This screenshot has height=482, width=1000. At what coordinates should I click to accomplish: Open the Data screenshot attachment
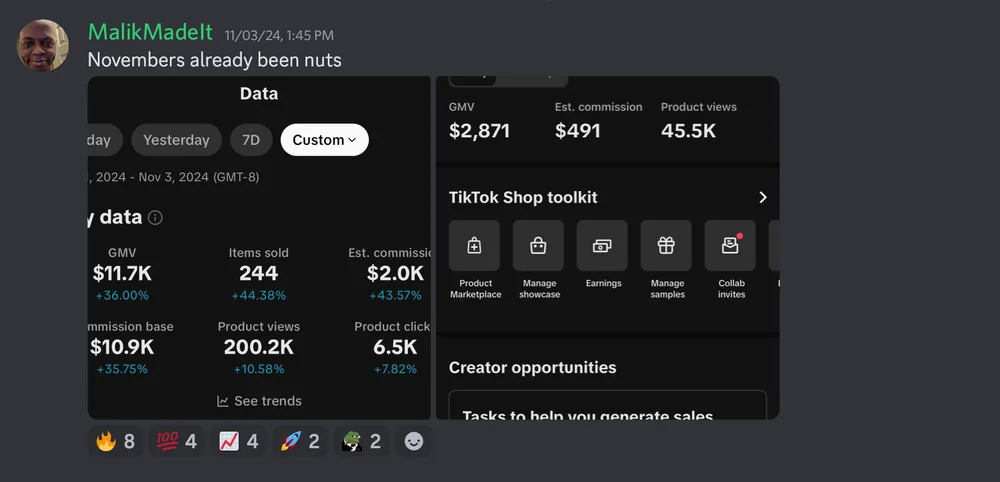259,247
